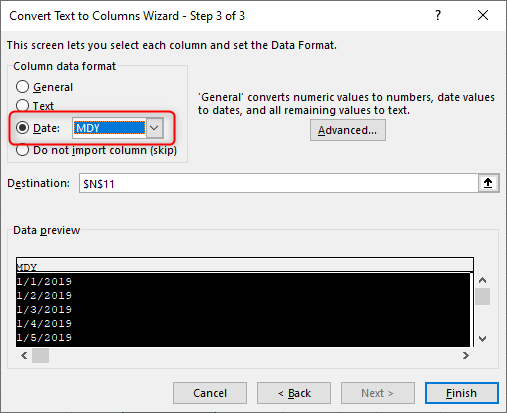Select the General radio button
The height and width of the screenshot is (413, 507).
click(x=22, y=87)
